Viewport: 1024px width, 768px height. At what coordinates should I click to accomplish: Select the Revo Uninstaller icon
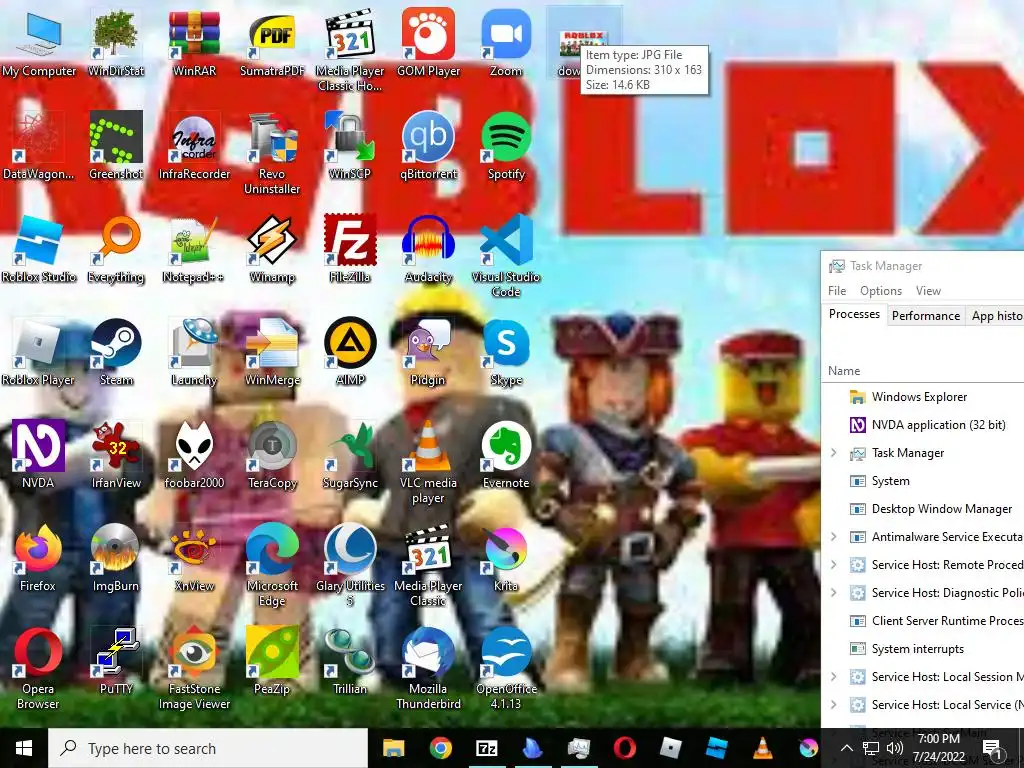[x=272, y=153]
